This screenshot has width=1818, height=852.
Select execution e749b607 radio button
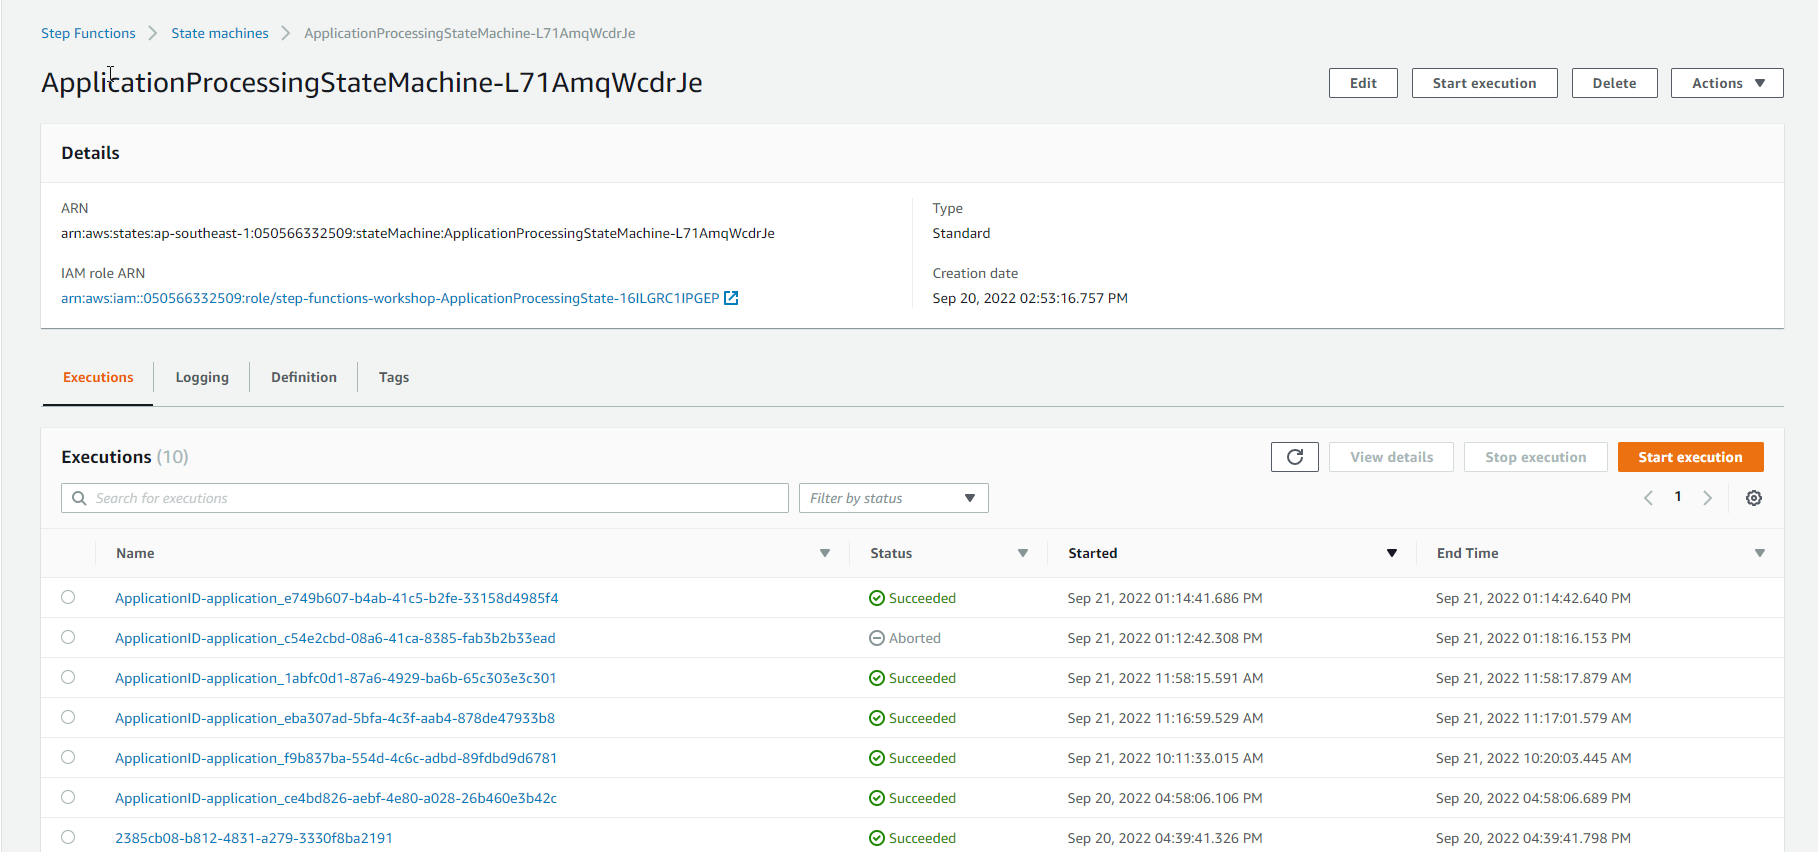tap(68, 597)
